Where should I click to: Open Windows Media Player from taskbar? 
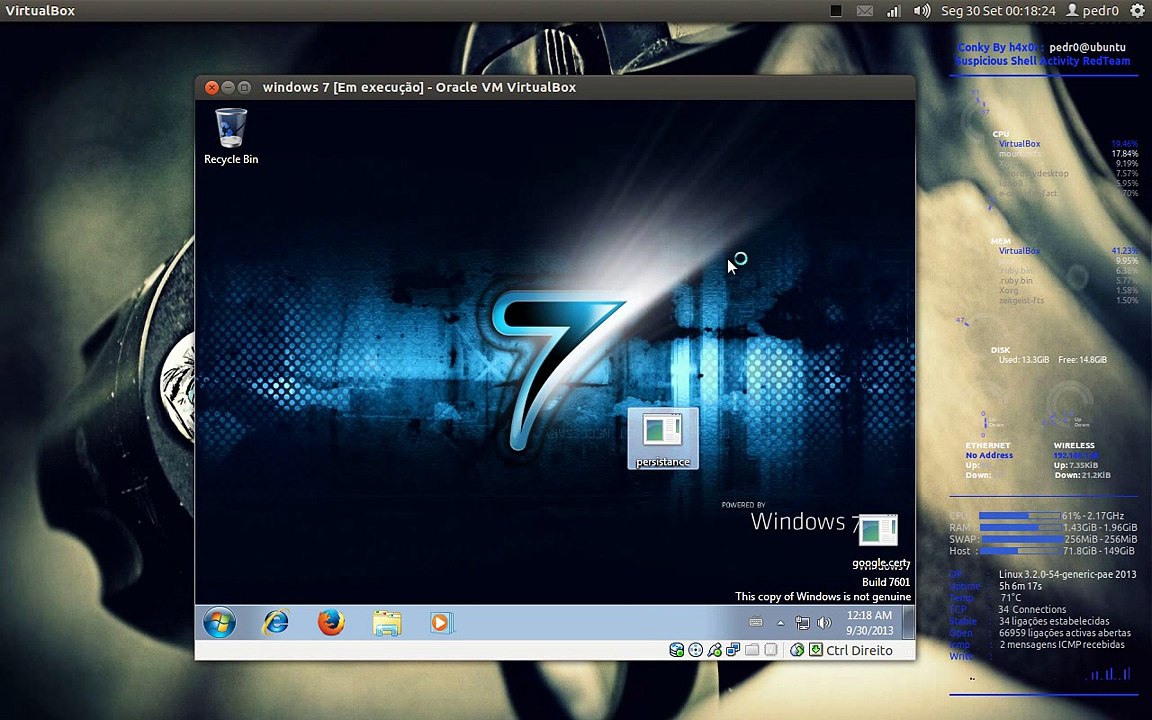pyautogui.click(x=441, y=623)
